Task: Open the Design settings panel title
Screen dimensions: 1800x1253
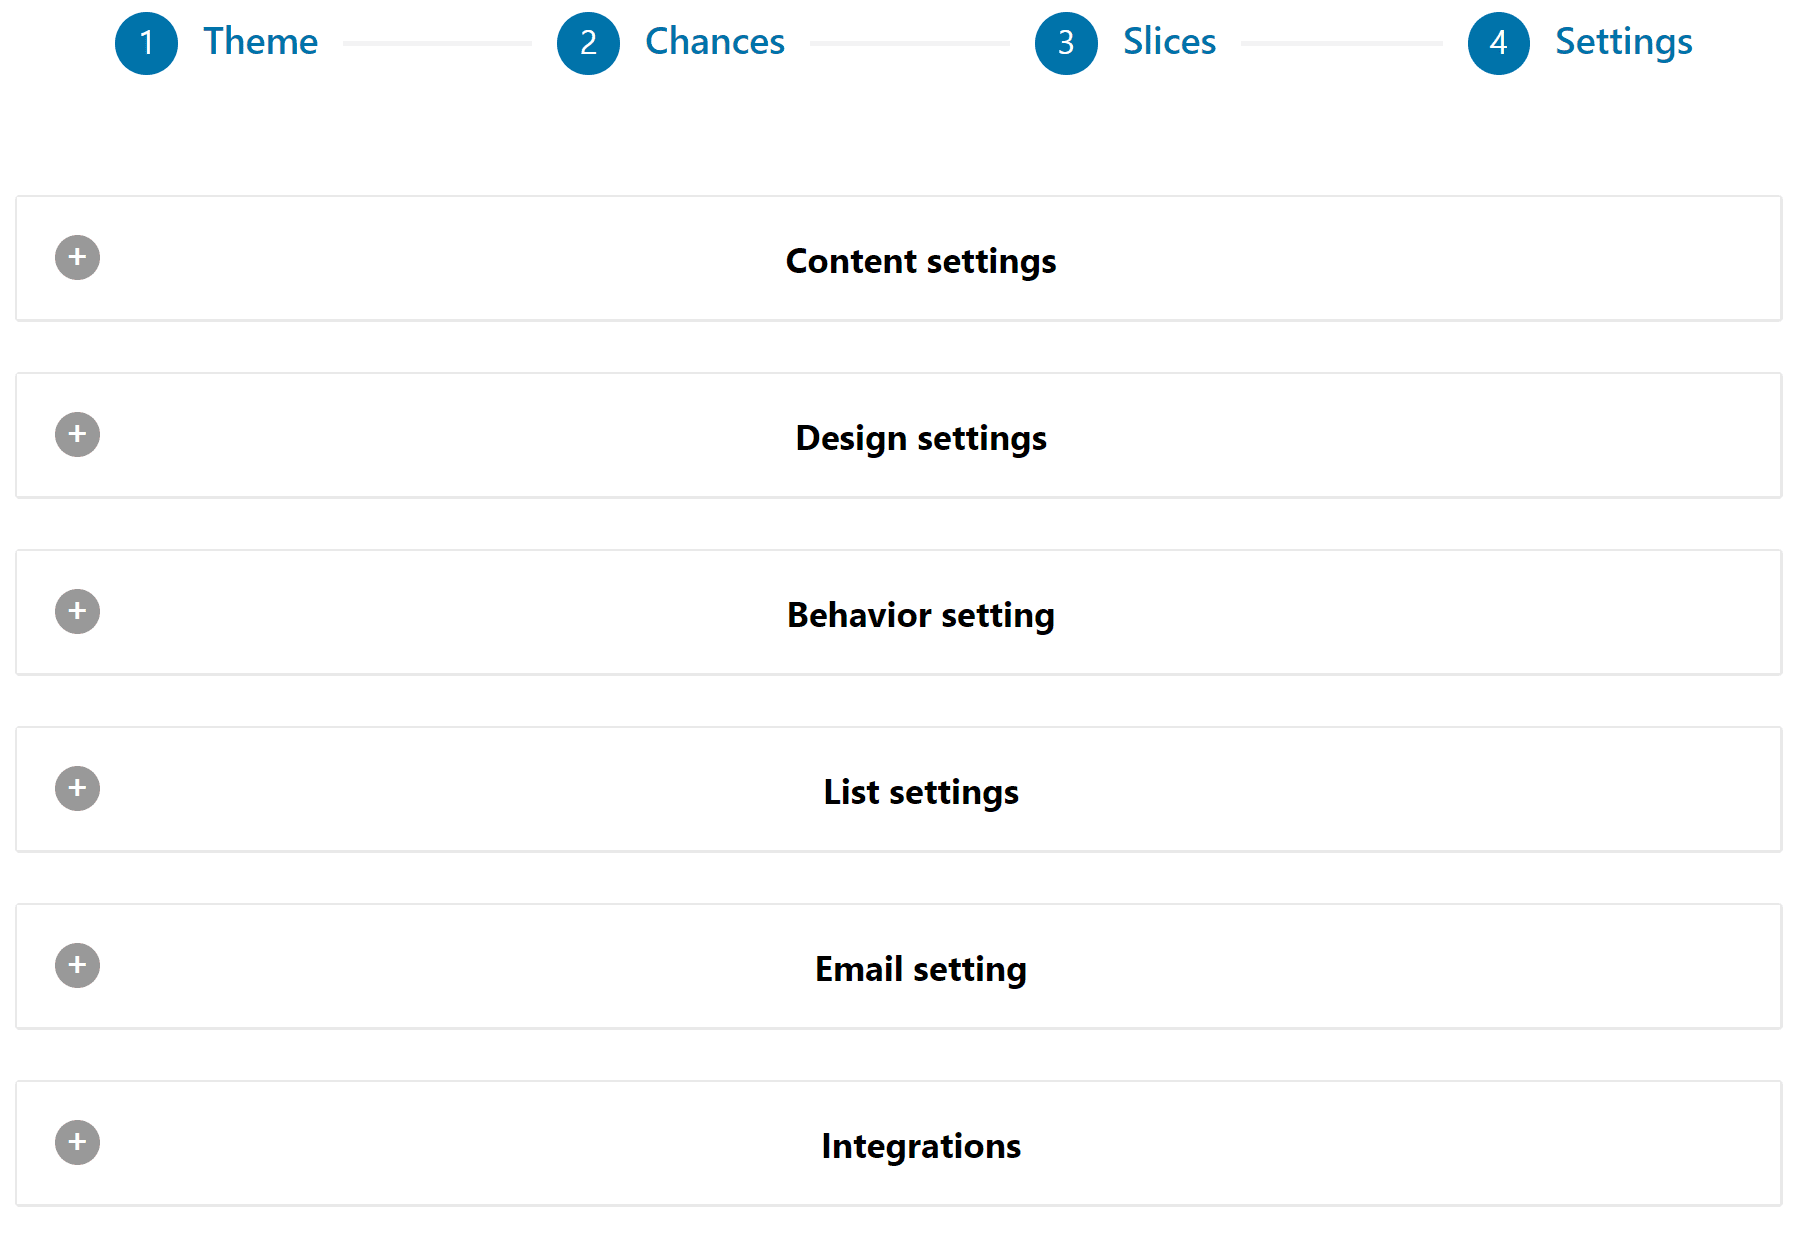Action: click(920, 438)
